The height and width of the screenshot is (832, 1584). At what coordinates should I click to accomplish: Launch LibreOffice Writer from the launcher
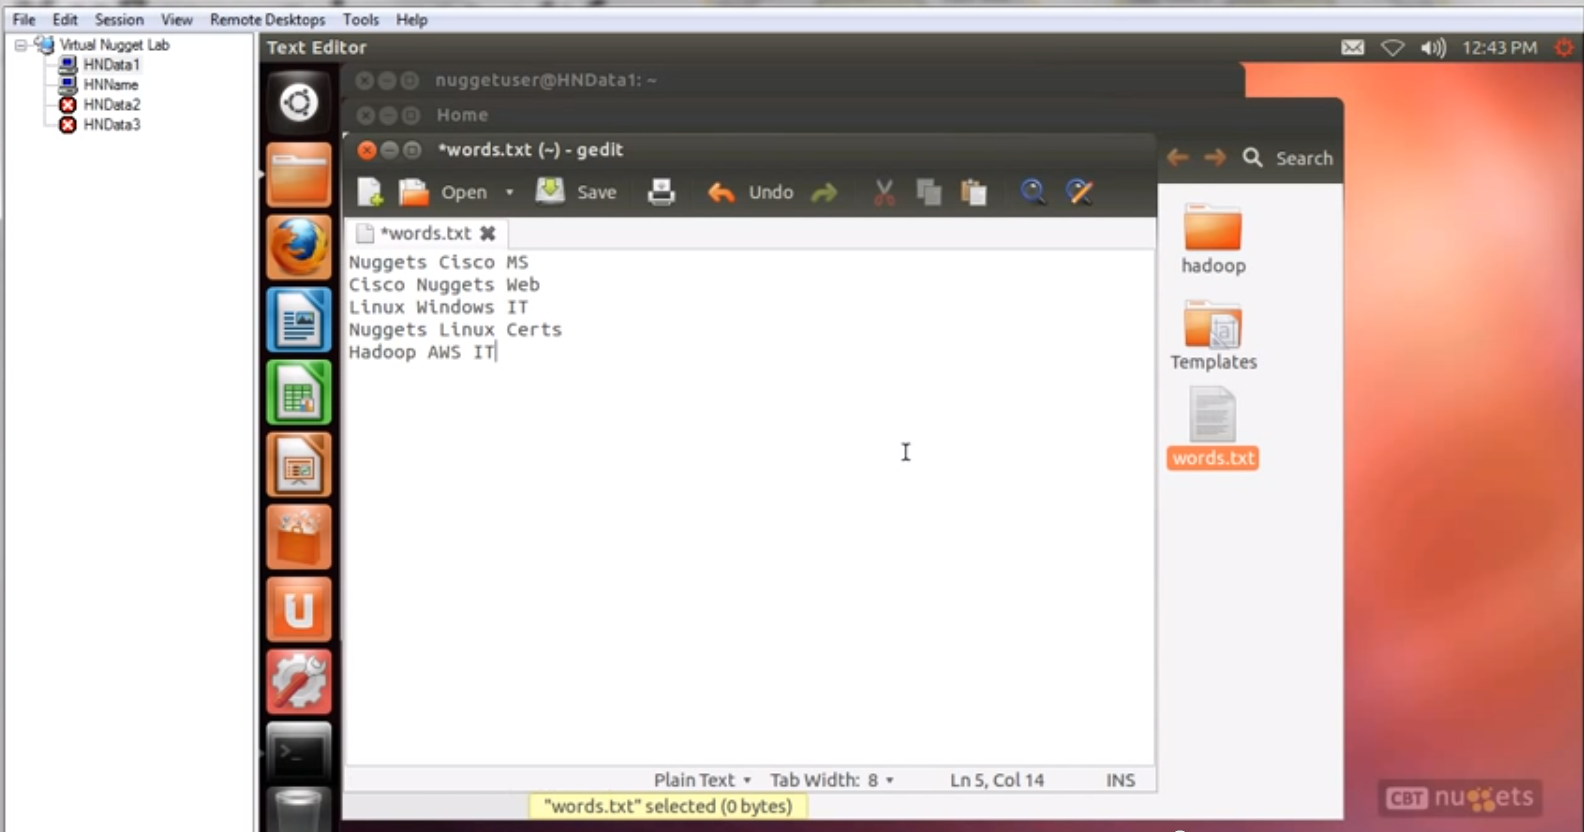pyautogui.click(x=298, y=320)
